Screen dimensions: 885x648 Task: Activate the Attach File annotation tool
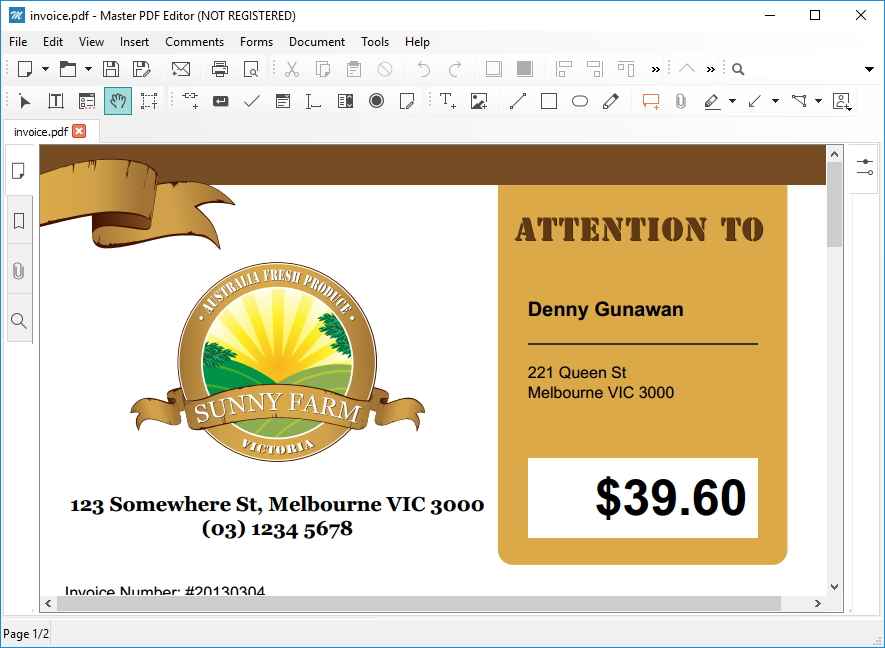coord(680,100)
